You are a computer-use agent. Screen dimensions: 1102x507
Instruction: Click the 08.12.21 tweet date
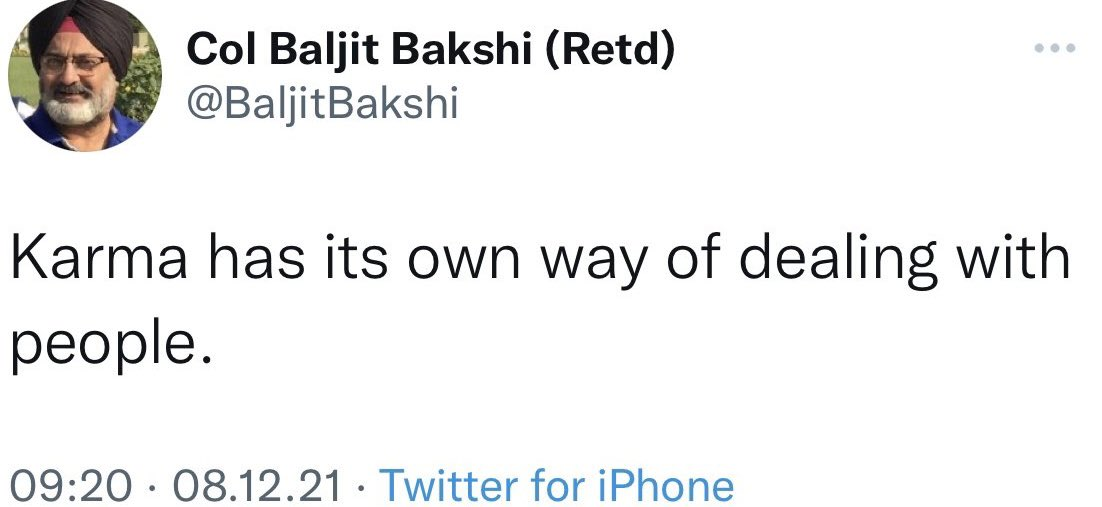click(x=256, y=486)
